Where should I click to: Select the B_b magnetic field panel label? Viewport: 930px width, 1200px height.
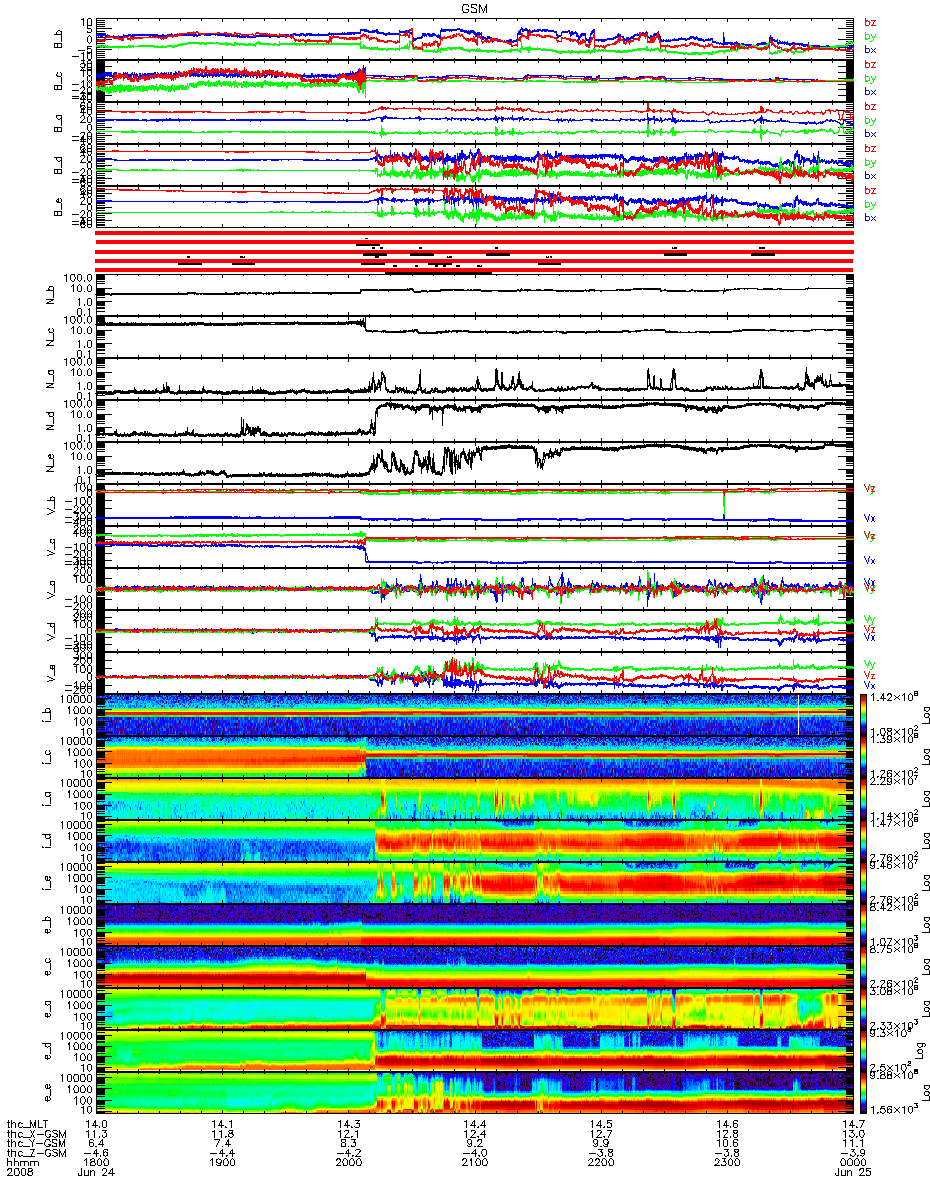click(x=58, y=37)
